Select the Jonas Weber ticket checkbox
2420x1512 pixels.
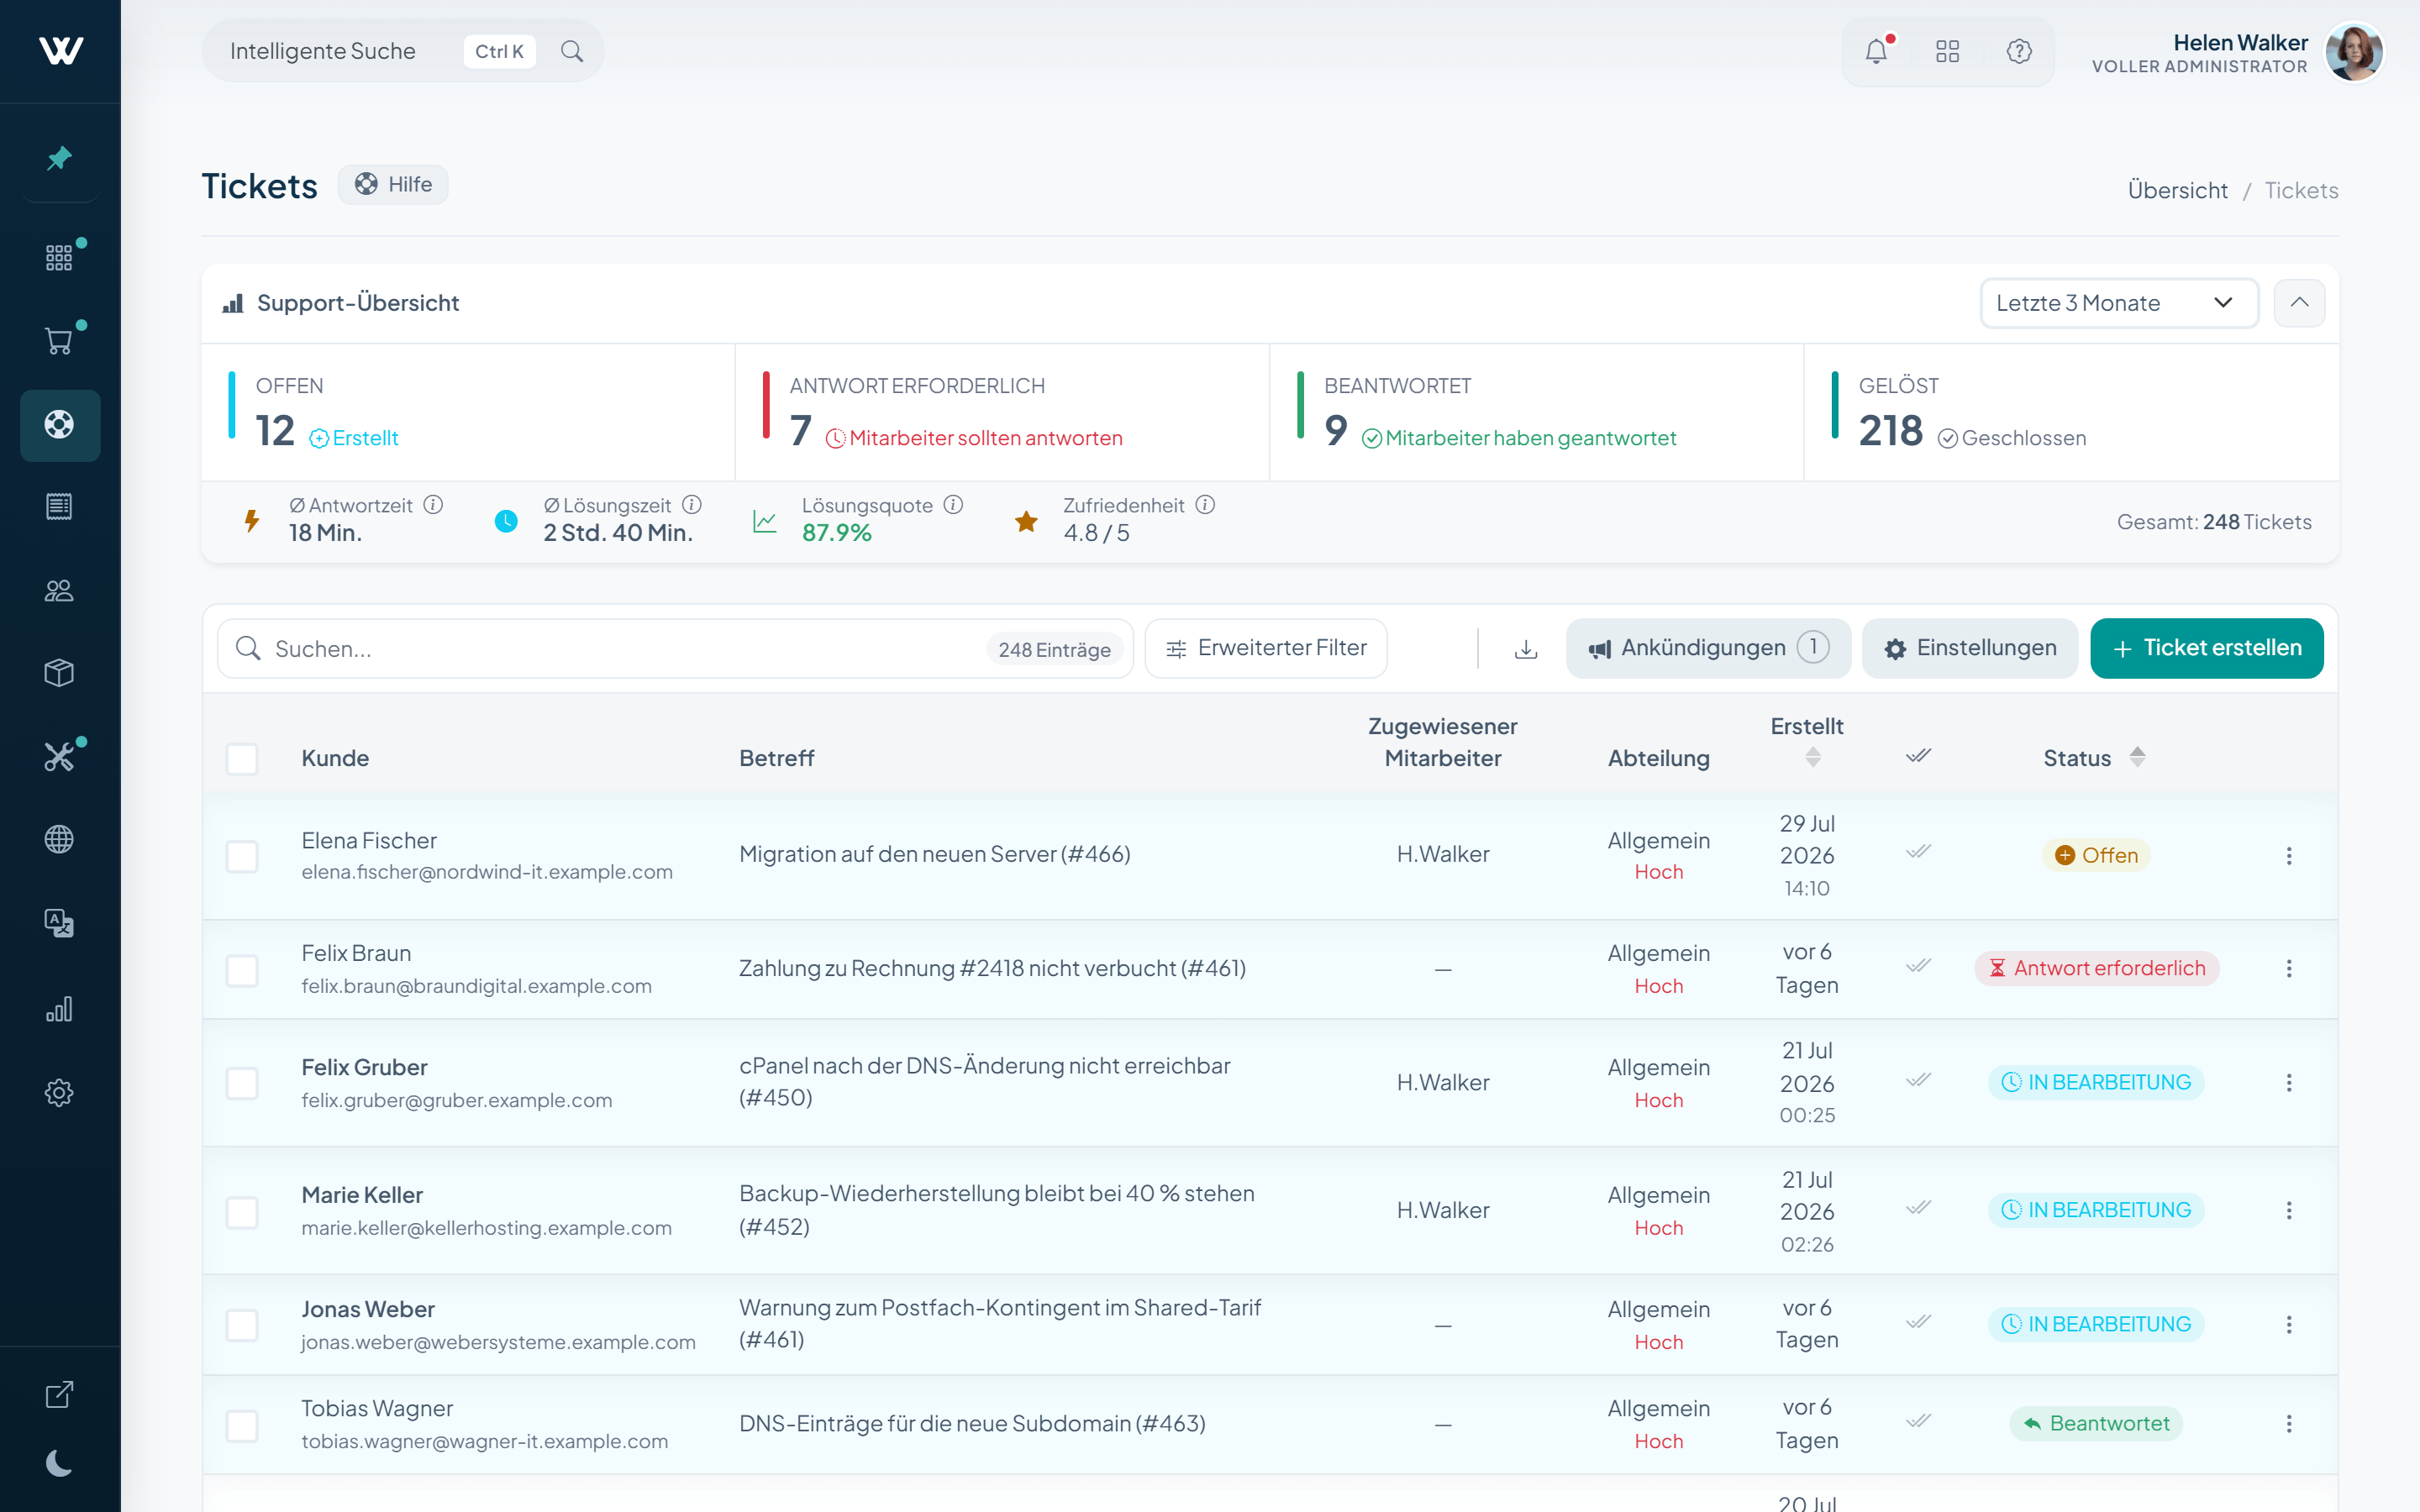pyautogui.click(x=242, y=1326)
